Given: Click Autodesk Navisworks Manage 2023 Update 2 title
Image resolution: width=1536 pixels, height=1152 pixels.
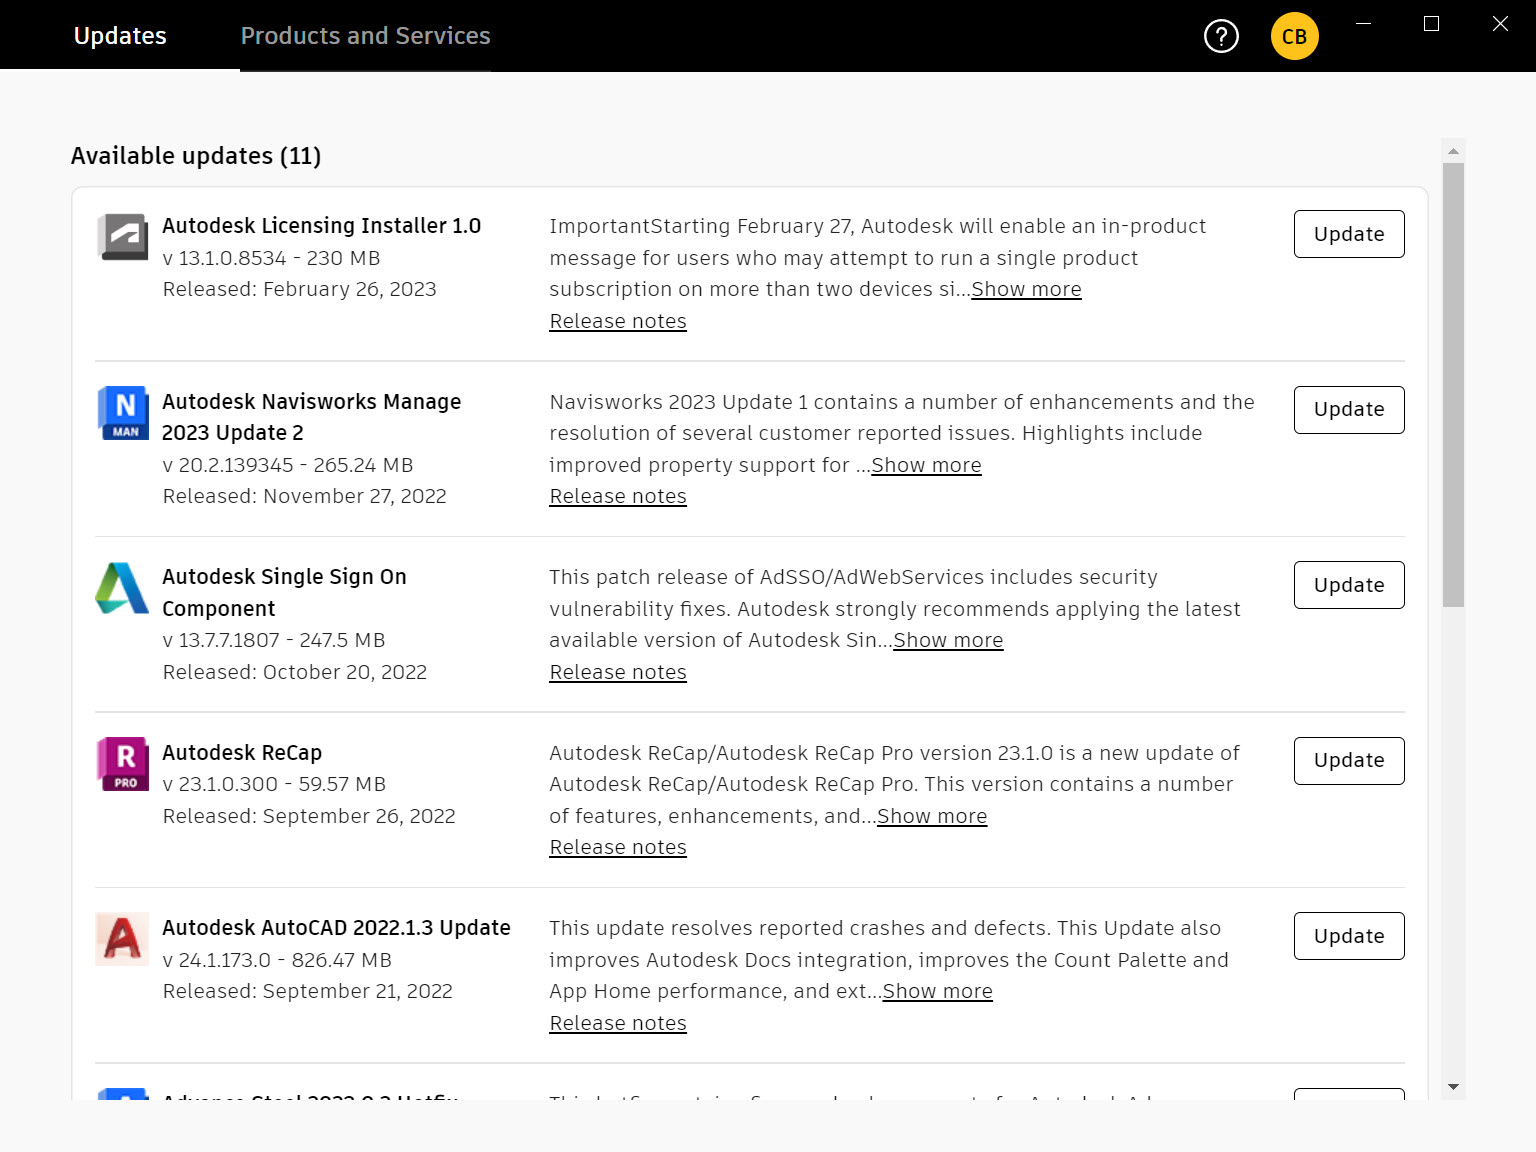Looking at the screenshot, I should tap(312, 417).
